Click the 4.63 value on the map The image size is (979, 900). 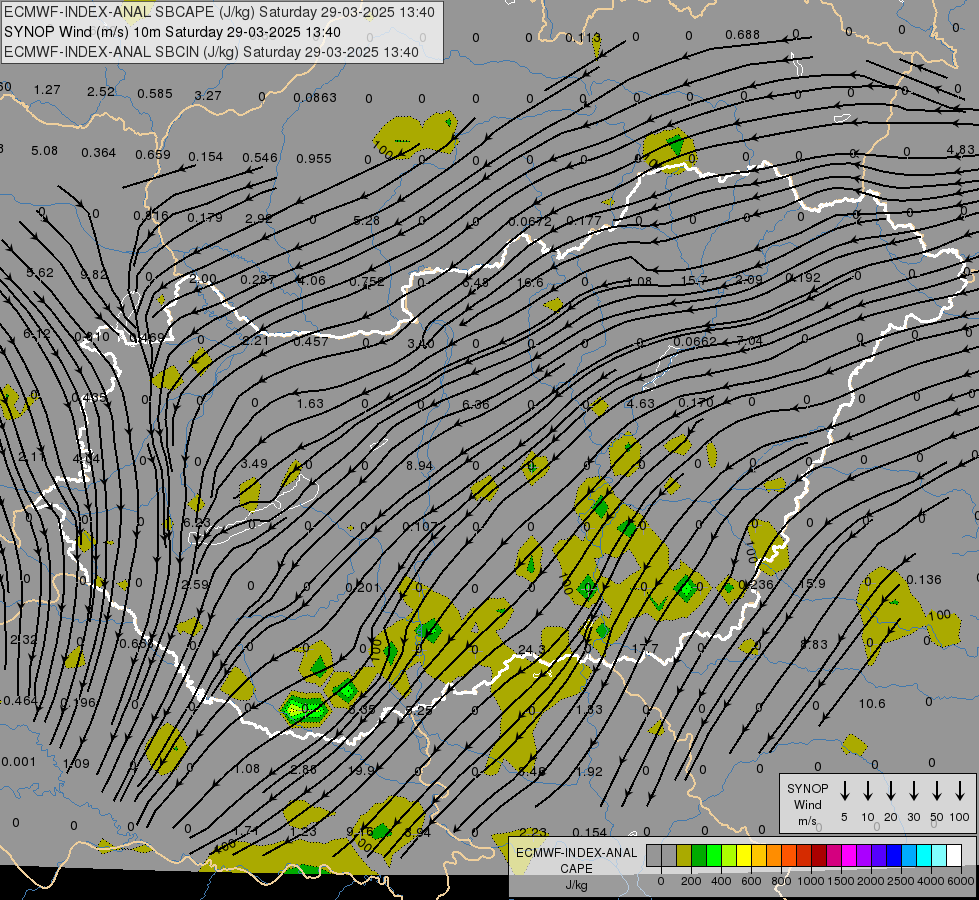click(640, 403)
